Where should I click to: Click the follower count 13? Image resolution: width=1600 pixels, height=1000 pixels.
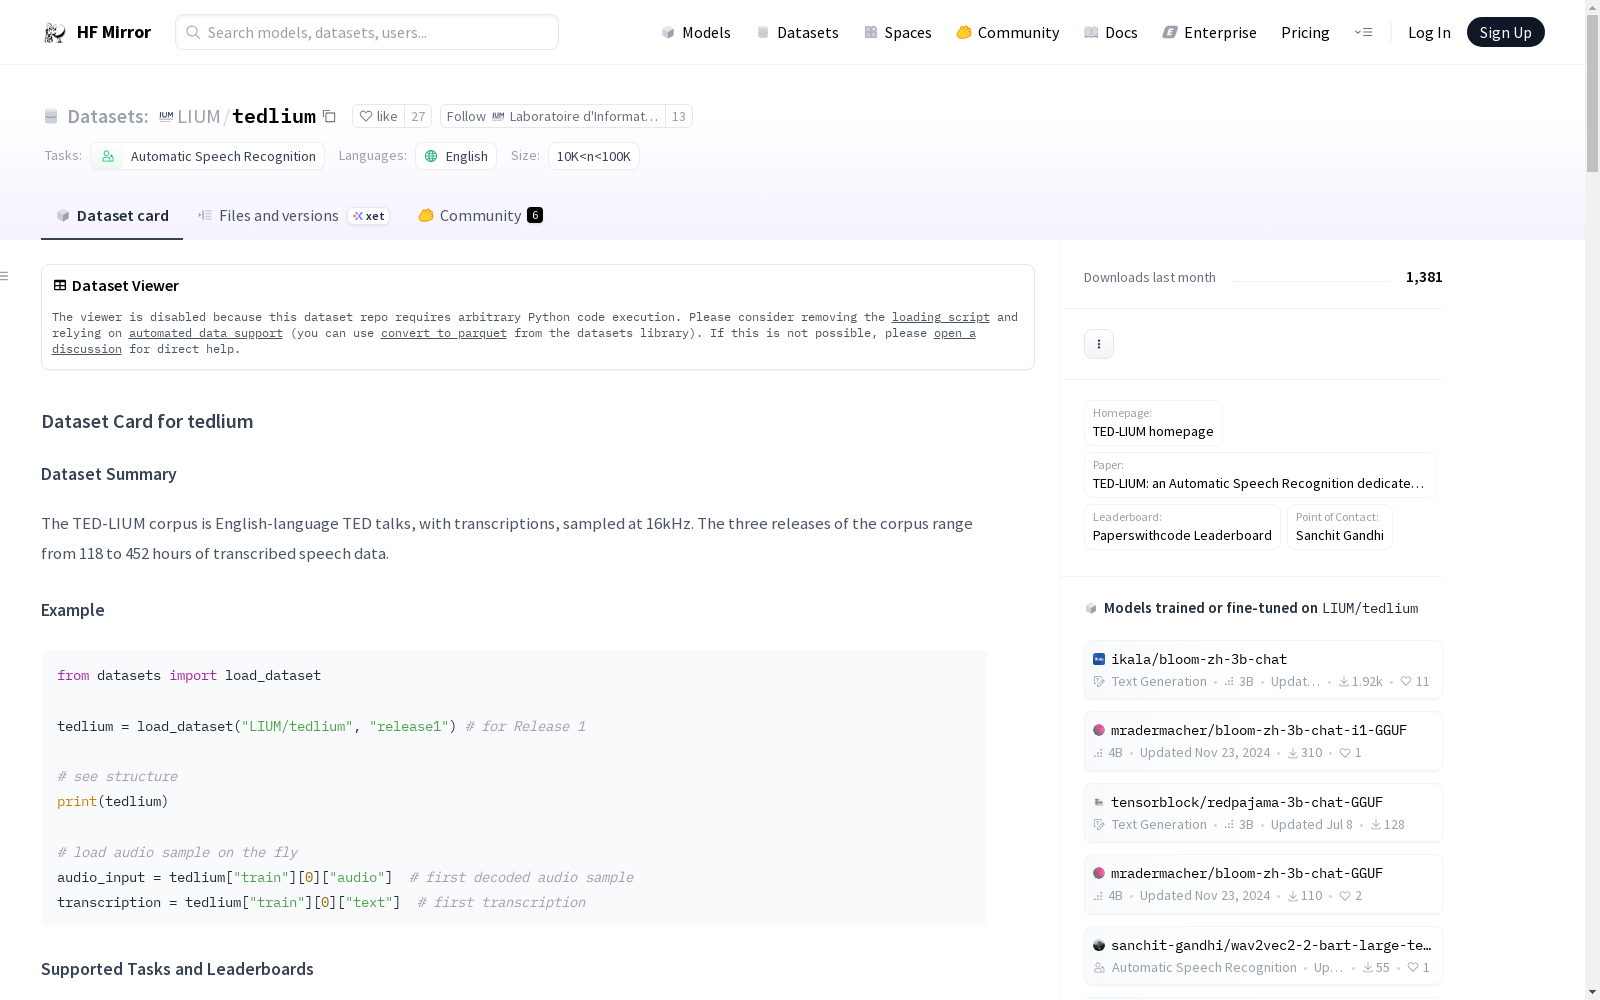[679, 116]
